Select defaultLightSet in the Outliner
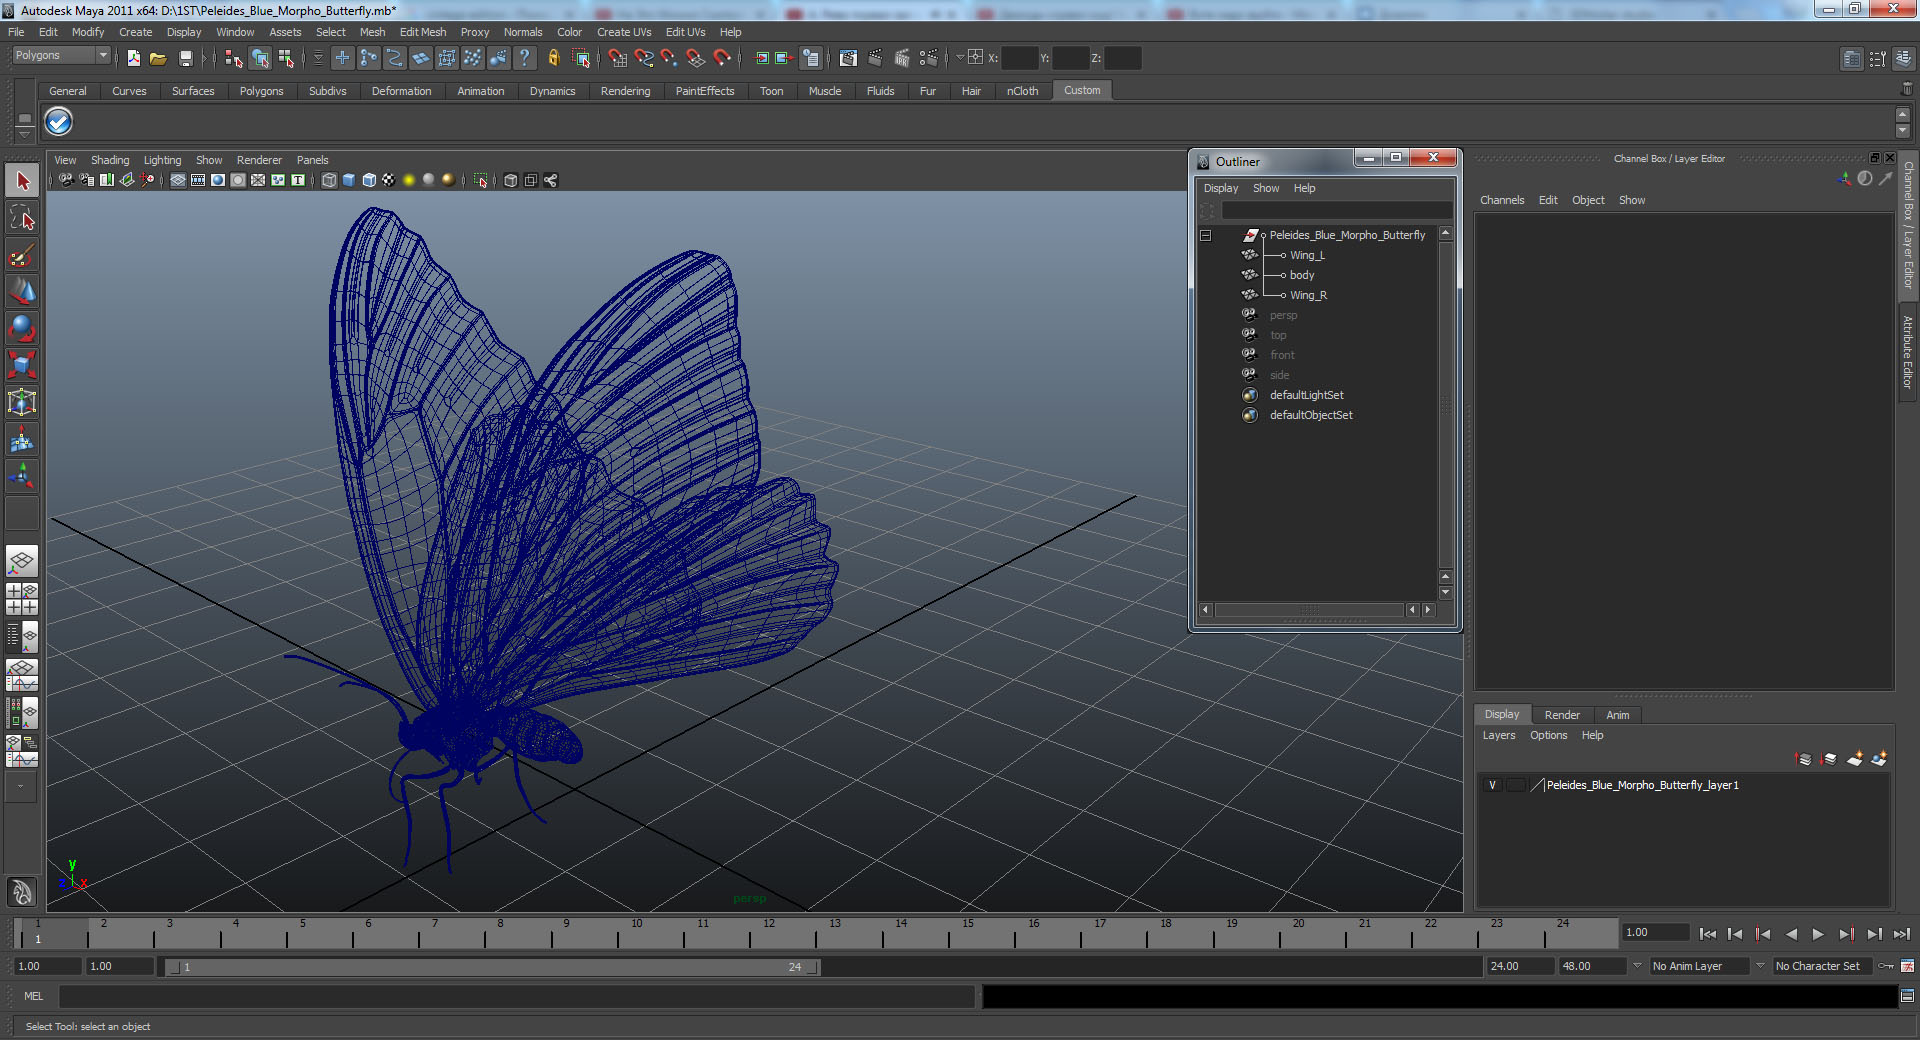Image resolution: width=1920 pixels, height=1040 pixels. pos(1306,395)
